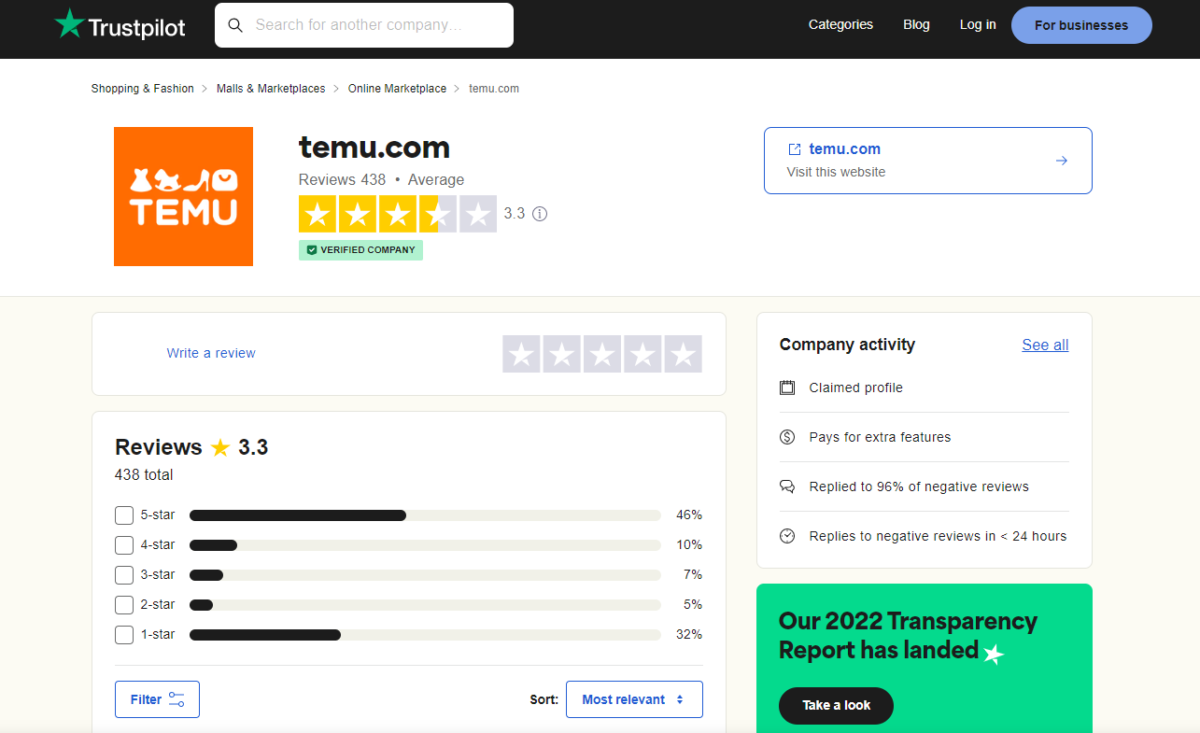Click the Claimed profile icon
This screenshot has width=1200, height=733.
(x=788, y=387)
